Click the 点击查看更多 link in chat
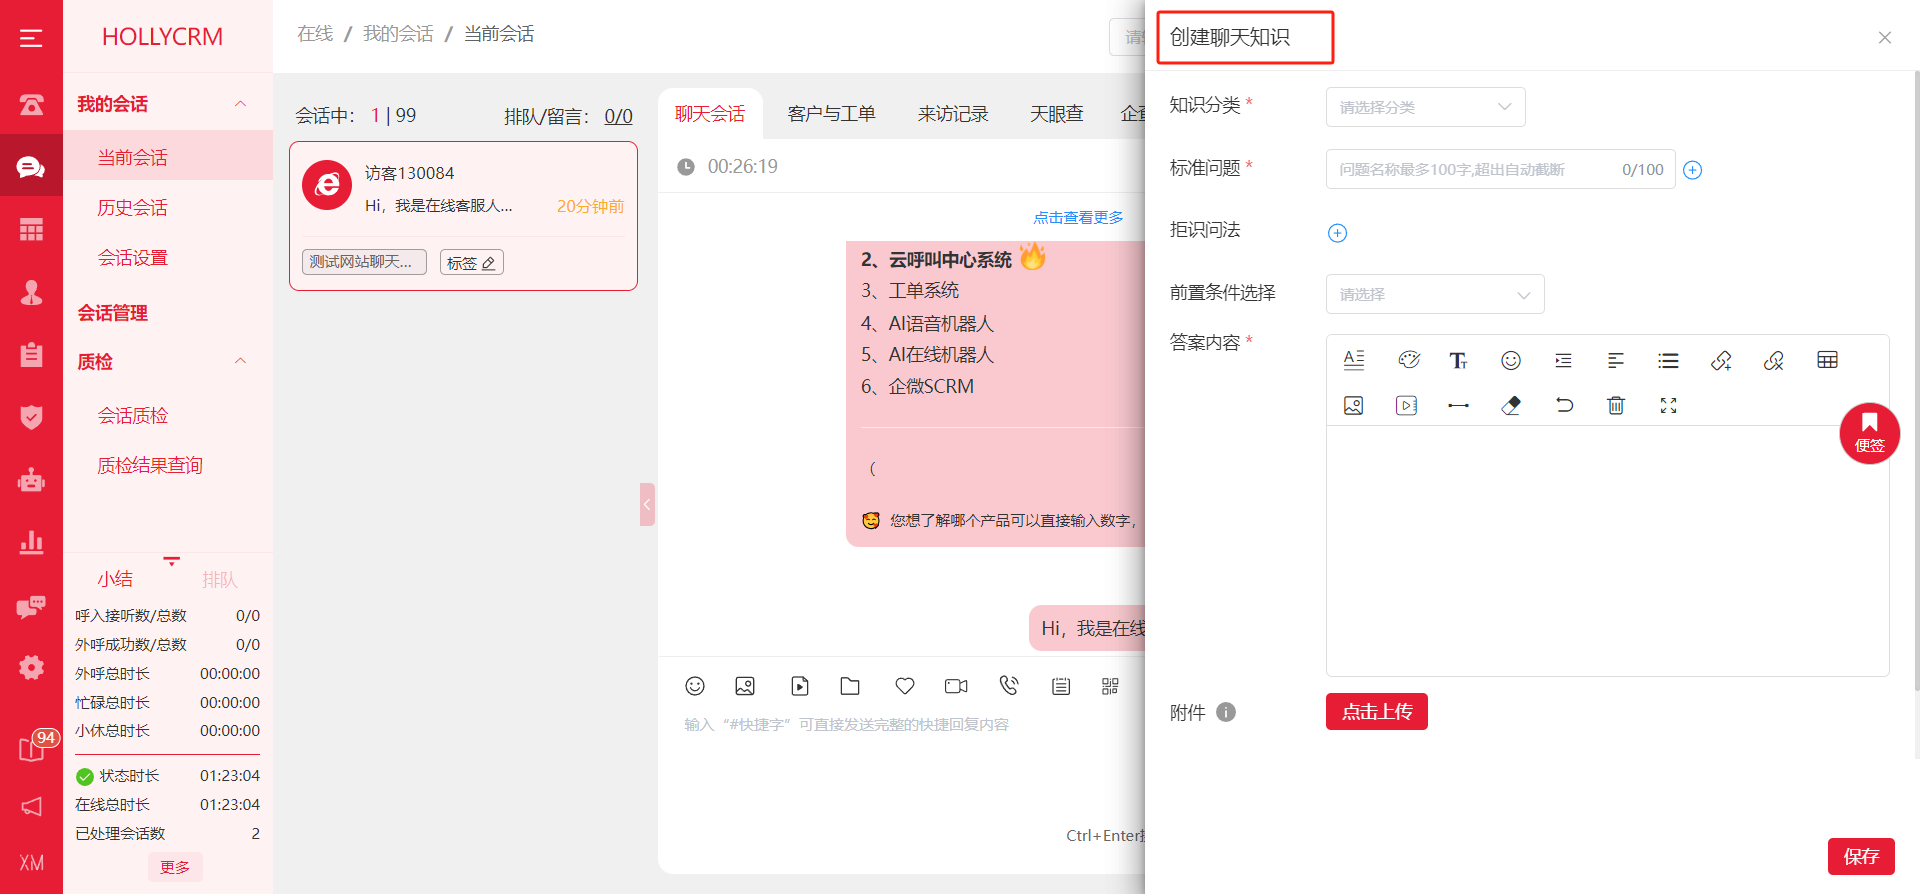 pos(1078,218)
